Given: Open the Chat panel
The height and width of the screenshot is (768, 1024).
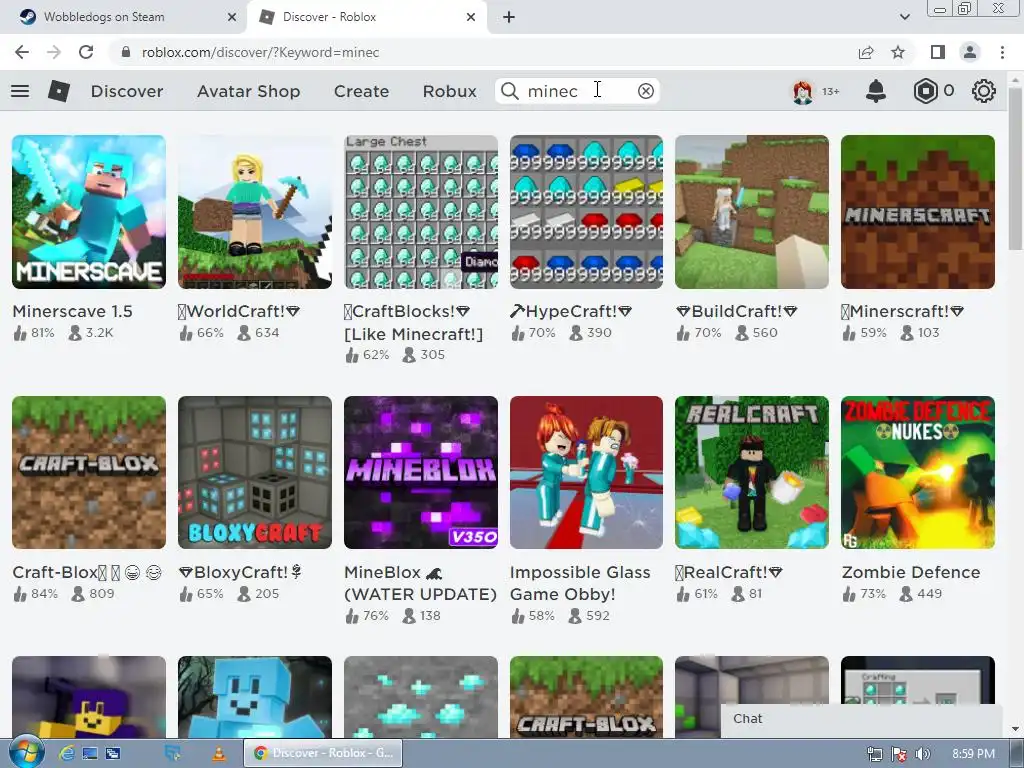Looking at the screenshot, I should 861,719.
